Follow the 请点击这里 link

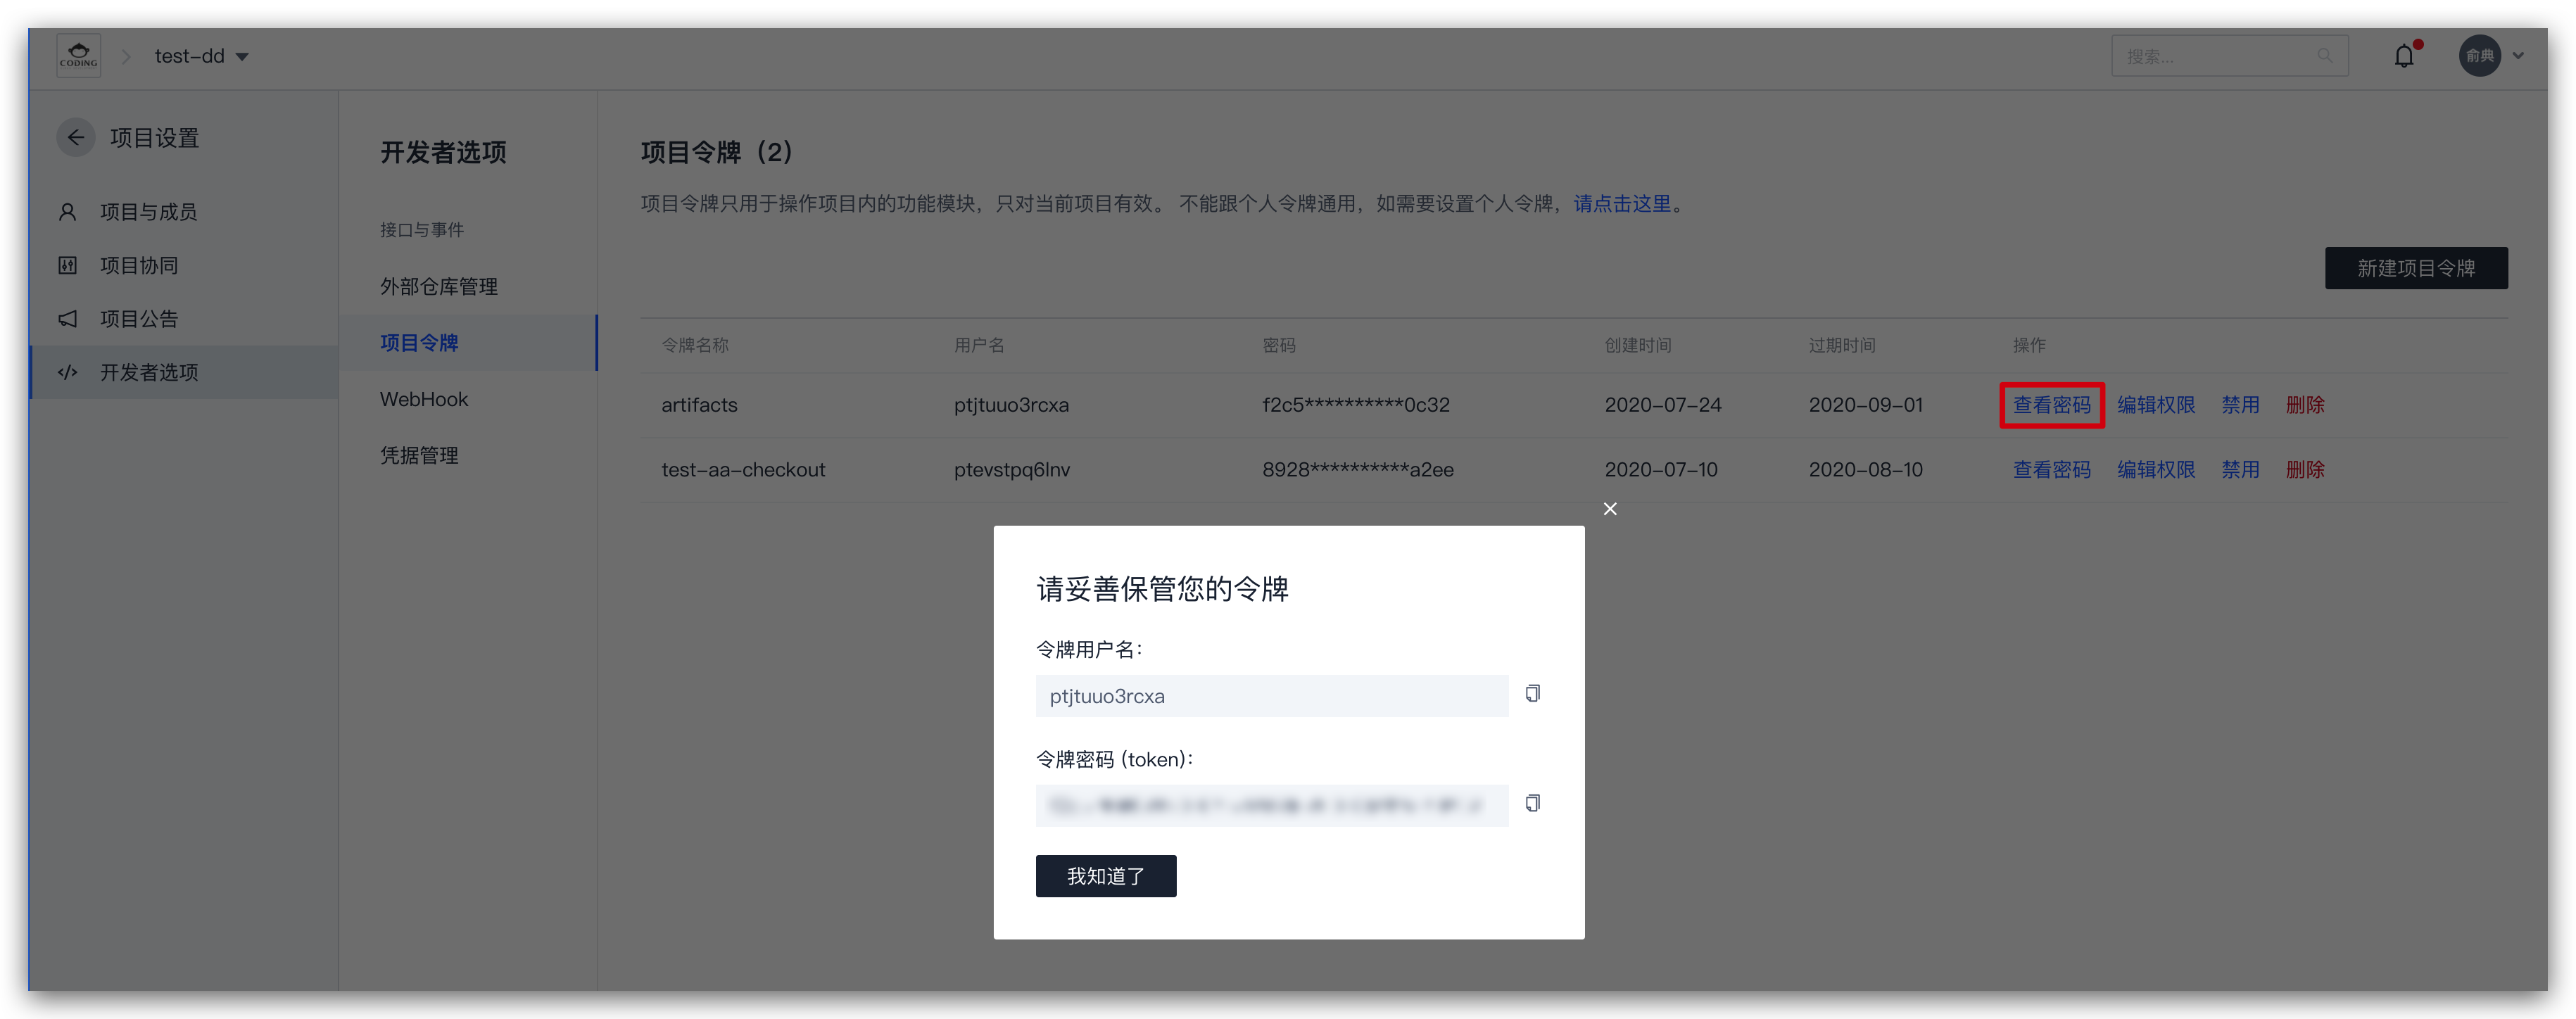pyautogui.click(x=1622, y=204)
